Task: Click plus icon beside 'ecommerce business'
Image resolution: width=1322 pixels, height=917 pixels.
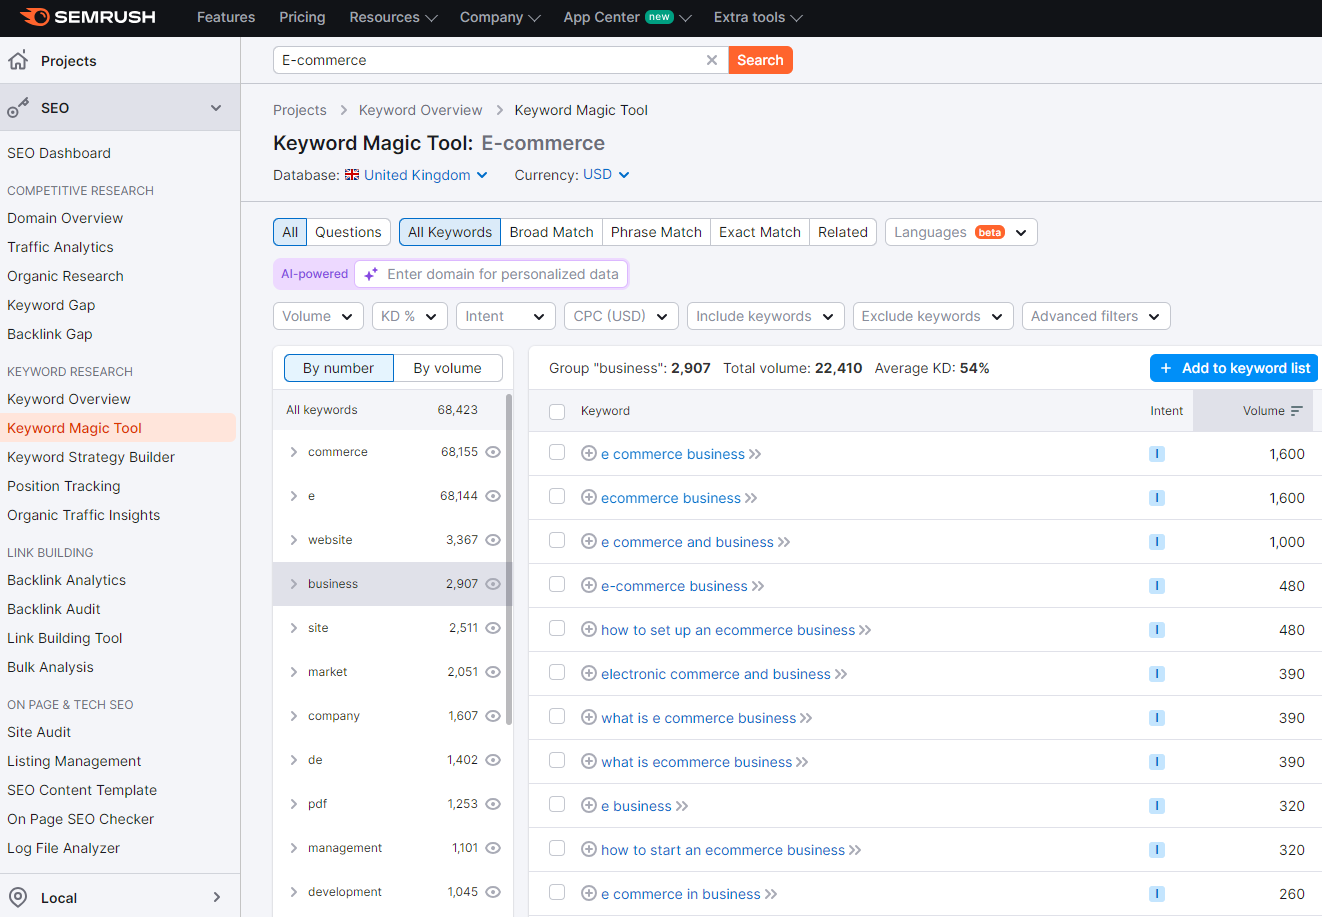Action: [589, 498]
